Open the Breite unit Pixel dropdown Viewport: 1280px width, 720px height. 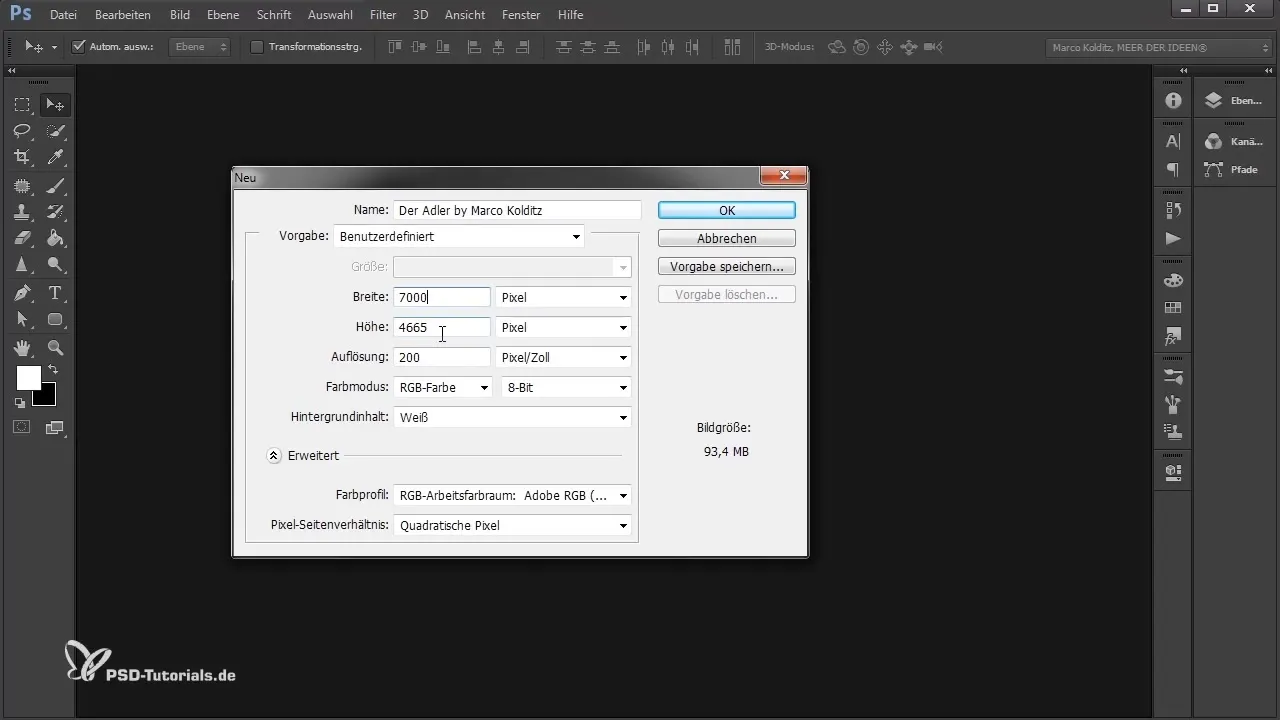(564, 298)
